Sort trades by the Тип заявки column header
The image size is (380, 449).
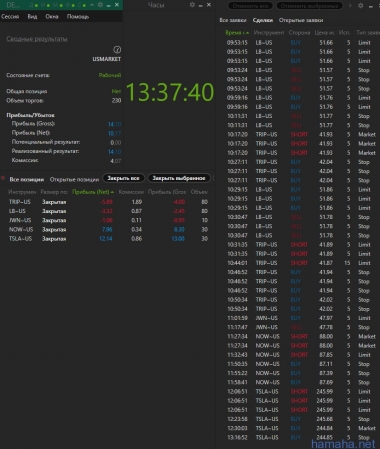point(368,32)
